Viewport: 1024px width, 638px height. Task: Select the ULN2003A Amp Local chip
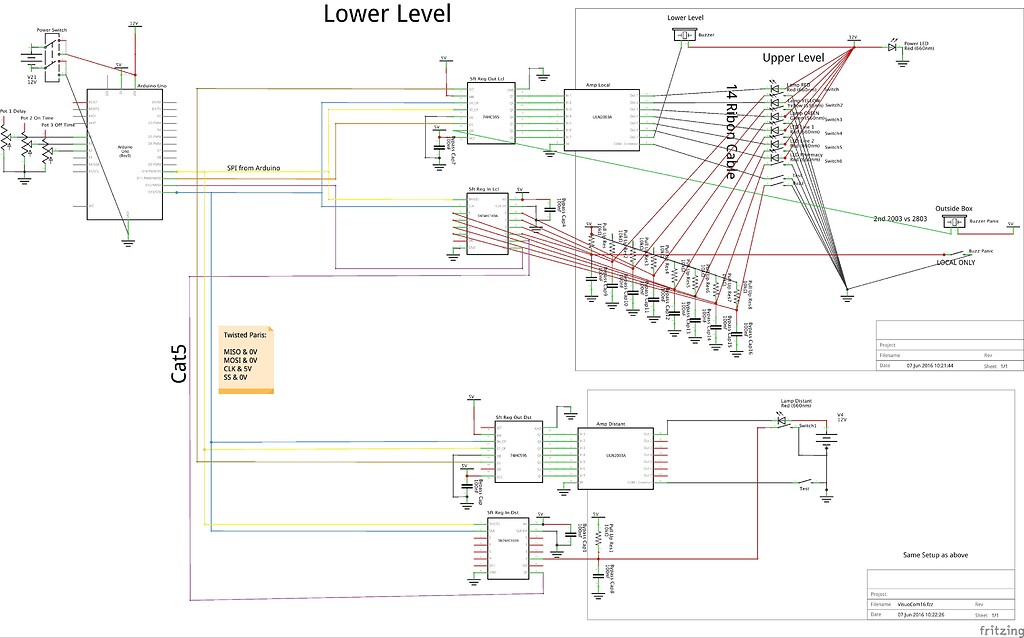[601, 118]
